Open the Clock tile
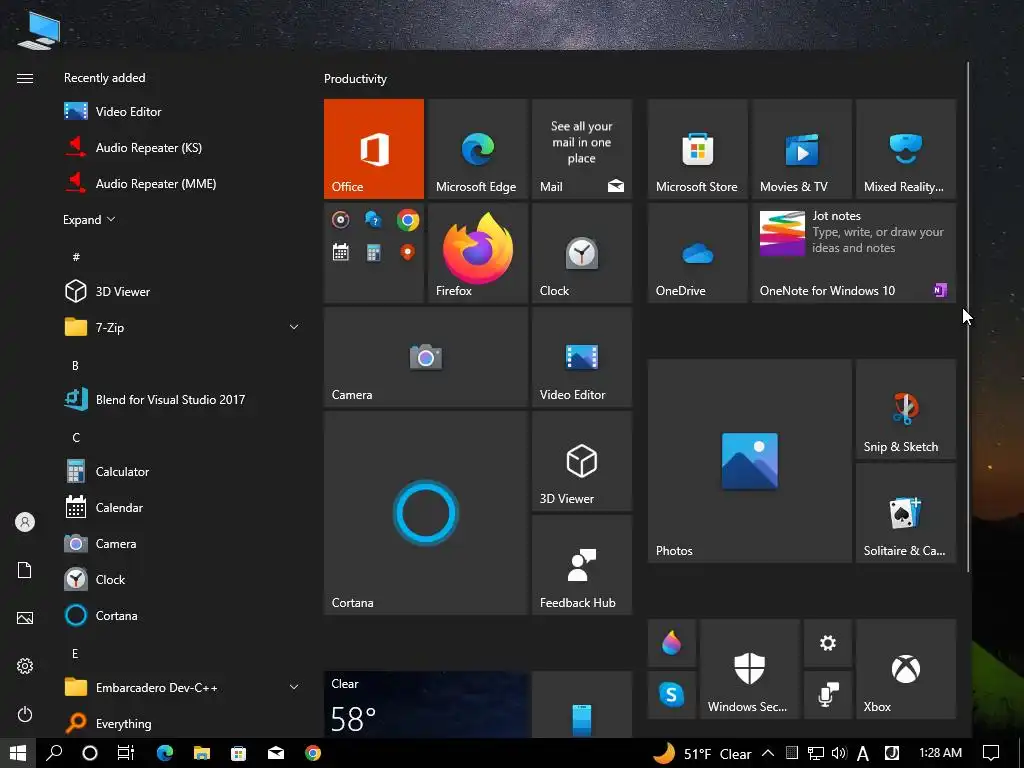 click(x=582, y=253)
